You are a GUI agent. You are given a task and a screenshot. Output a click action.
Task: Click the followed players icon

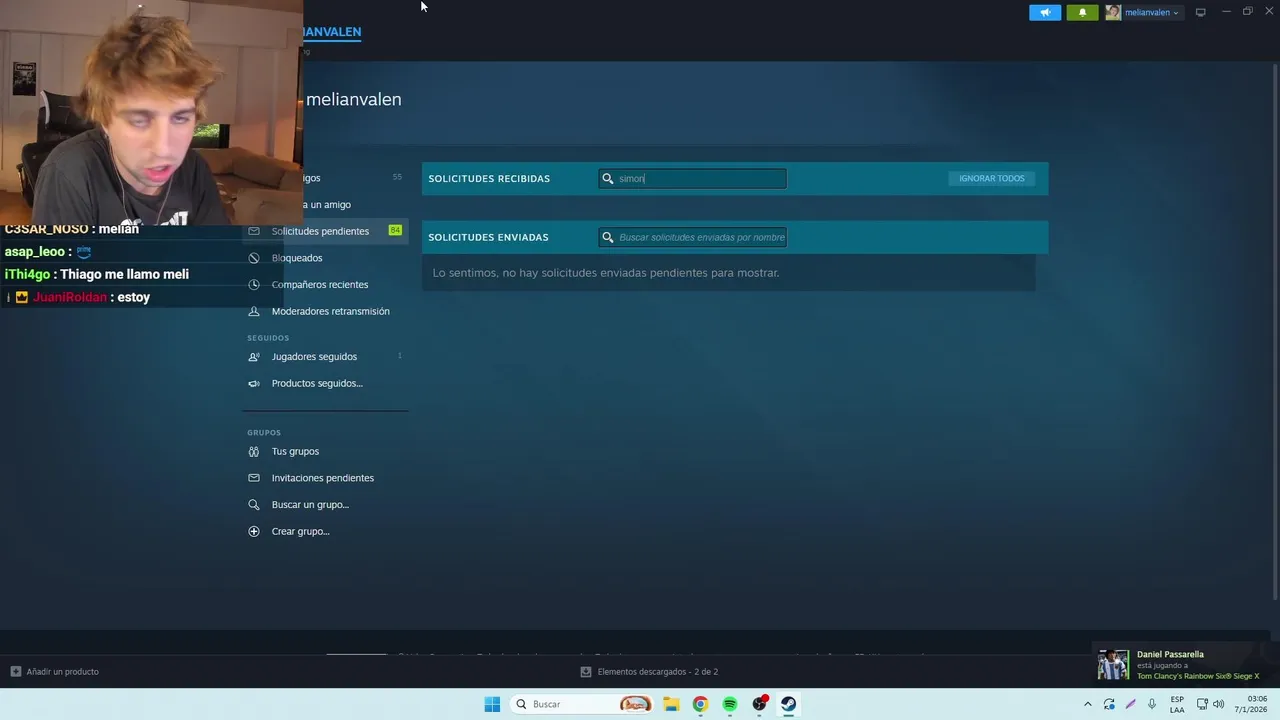[x=254, y=356]
